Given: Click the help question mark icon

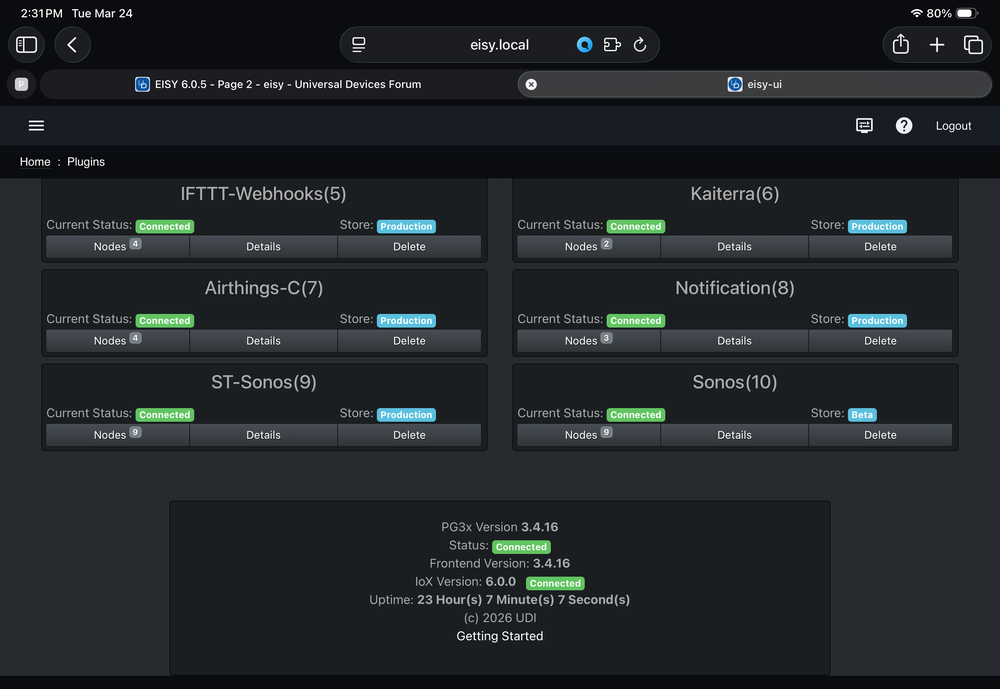Looking at the screenshot, I should (904, 126).
